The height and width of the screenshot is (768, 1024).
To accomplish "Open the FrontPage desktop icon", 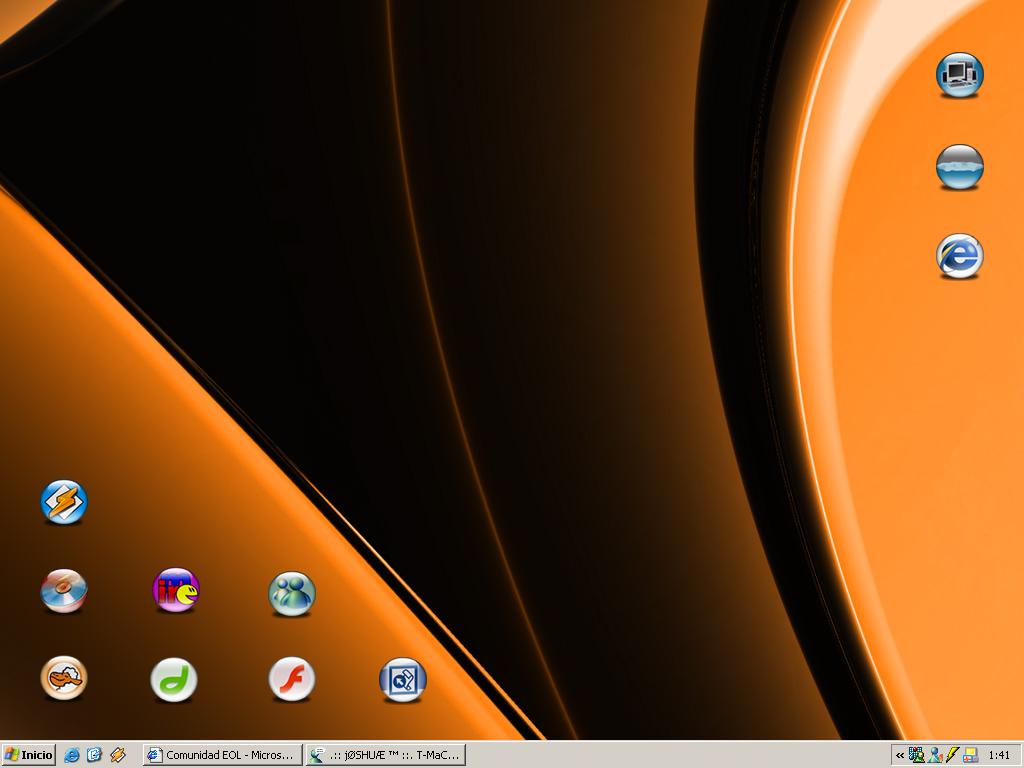I will pos(403,680).
